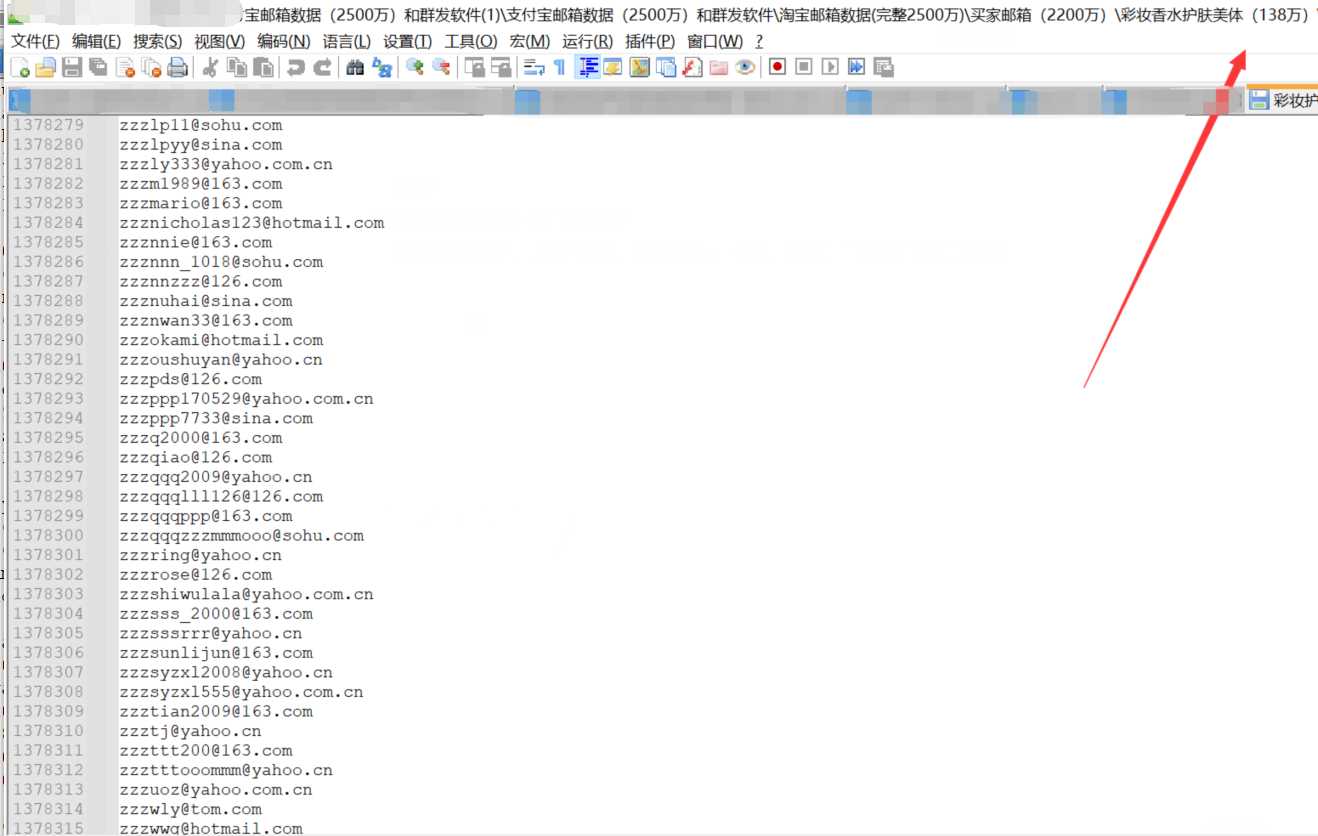Click email zzzokami@hotmail.com
Screen dimensions: 1318x836
(221, 340)
